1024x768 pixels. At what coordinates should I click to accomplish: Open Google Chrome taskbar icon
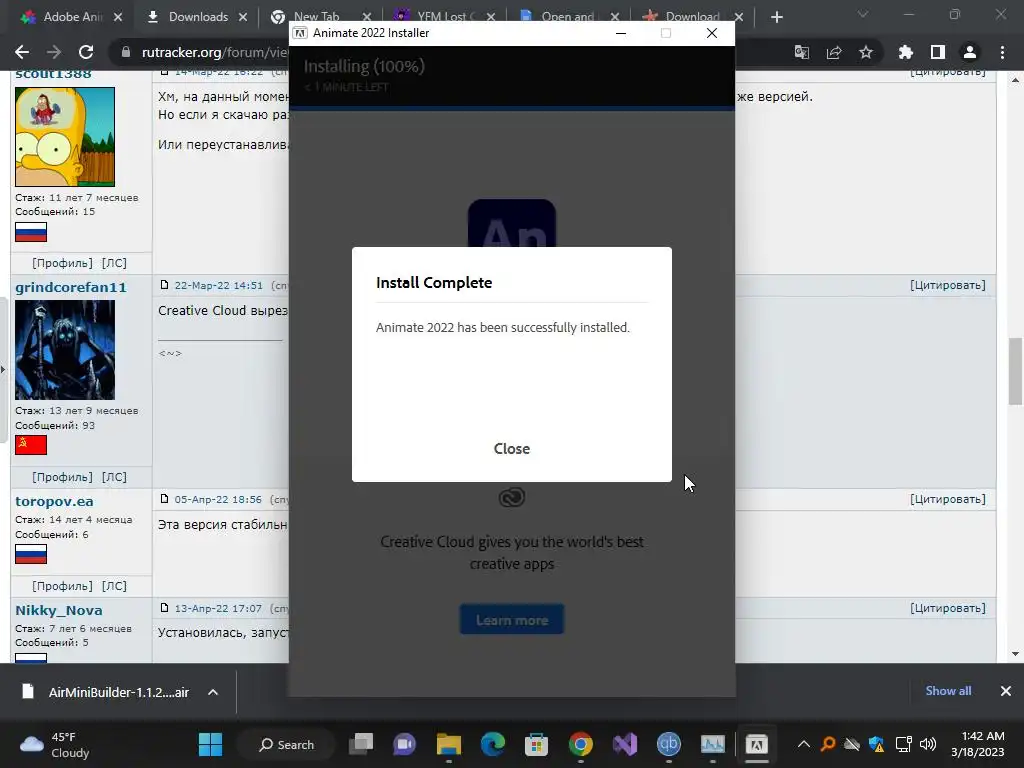[581, 744]
